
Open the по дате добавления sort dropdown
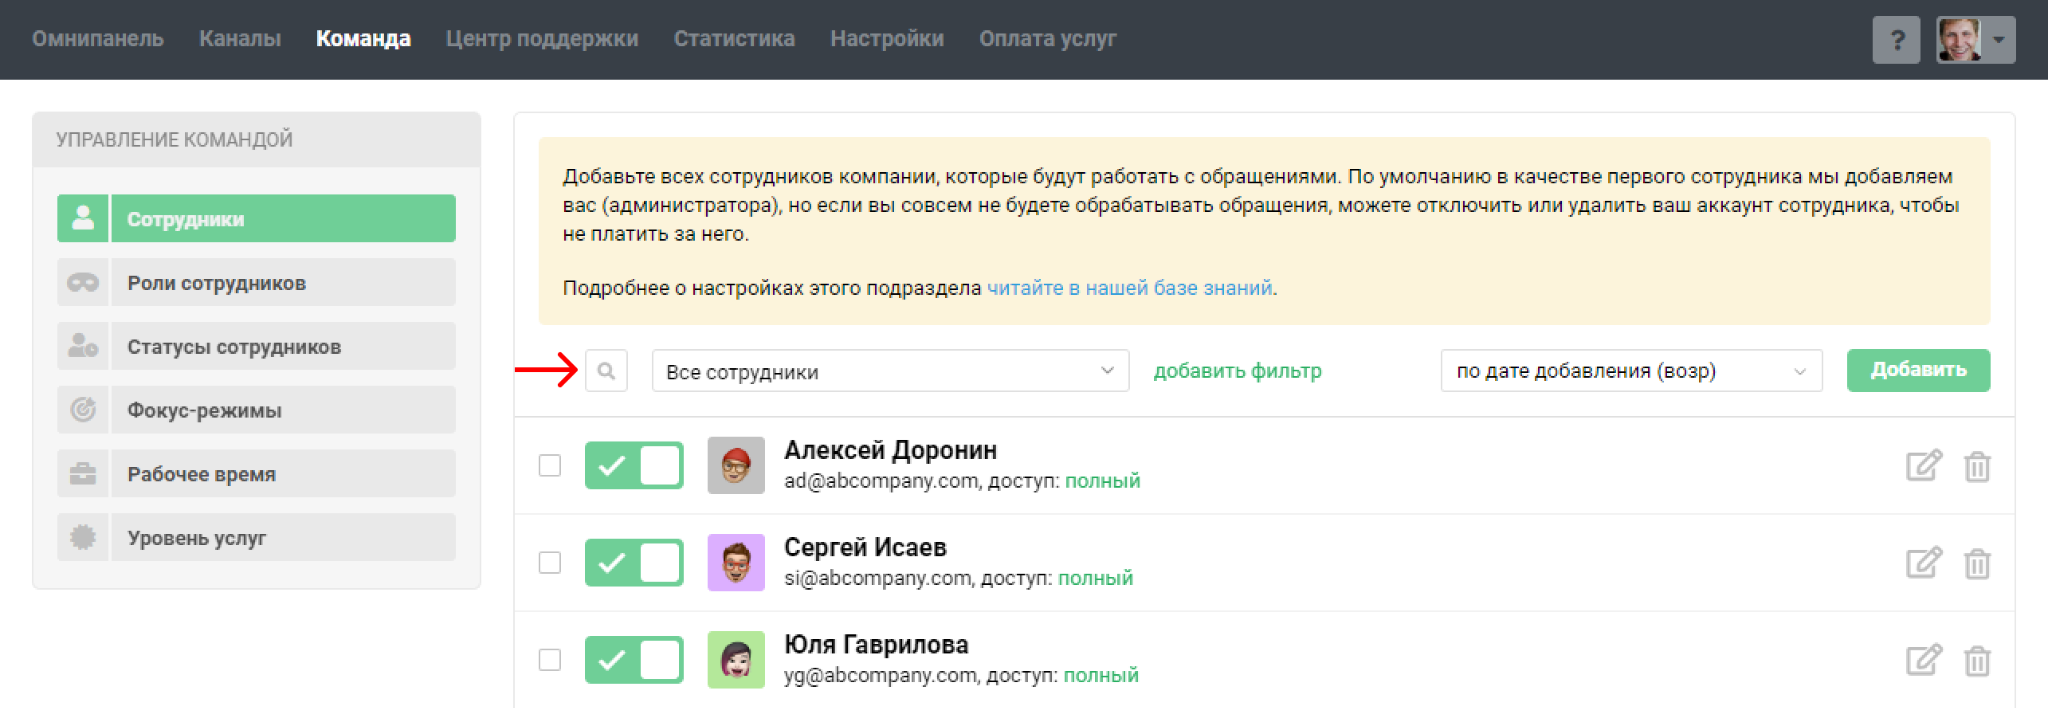pyautogui.click(x=1630, y=371)
